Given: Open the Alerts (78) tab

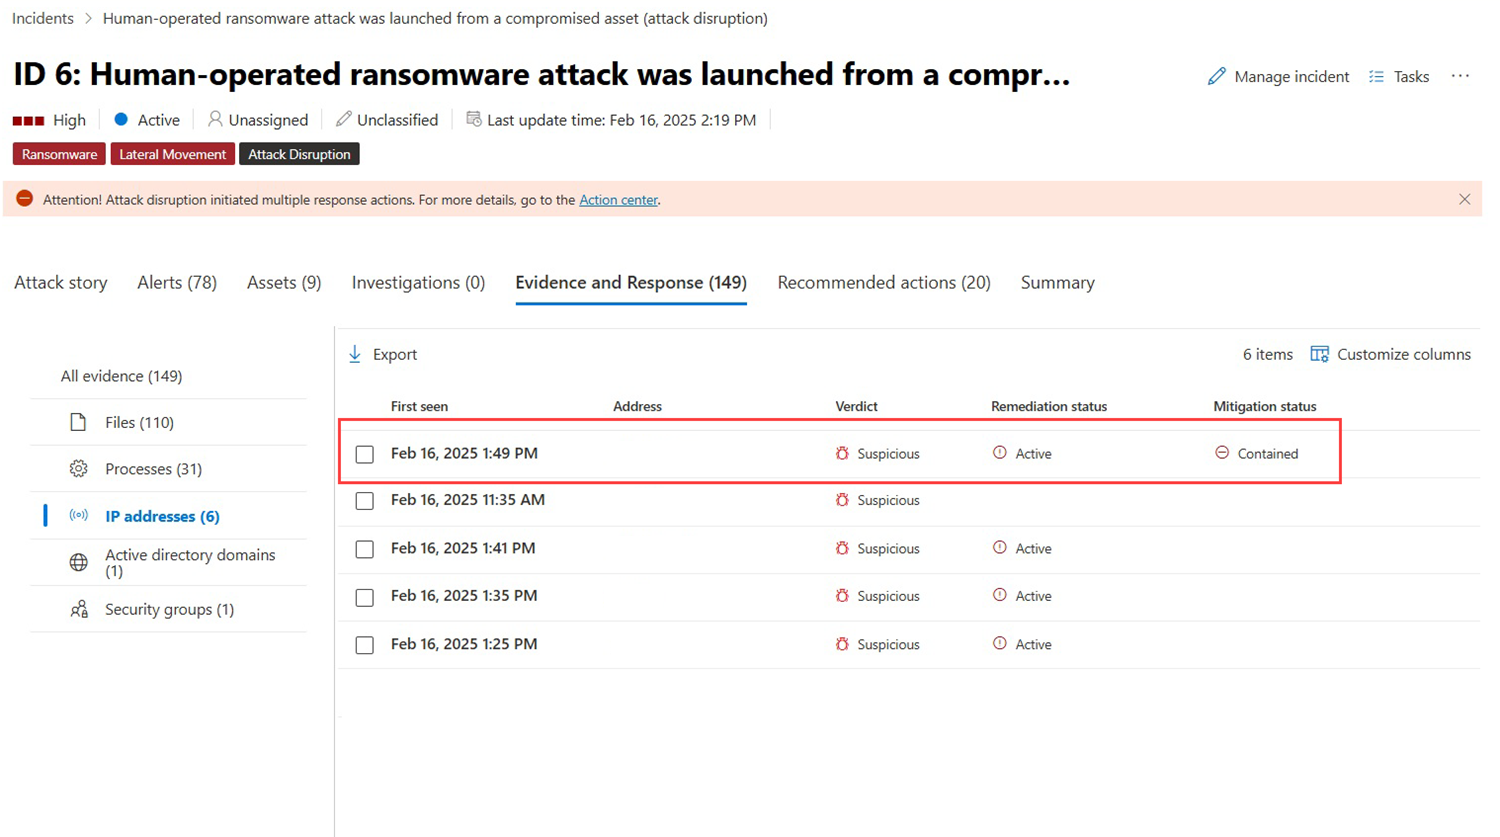Looking at the screenshot, I should [177, 283].
